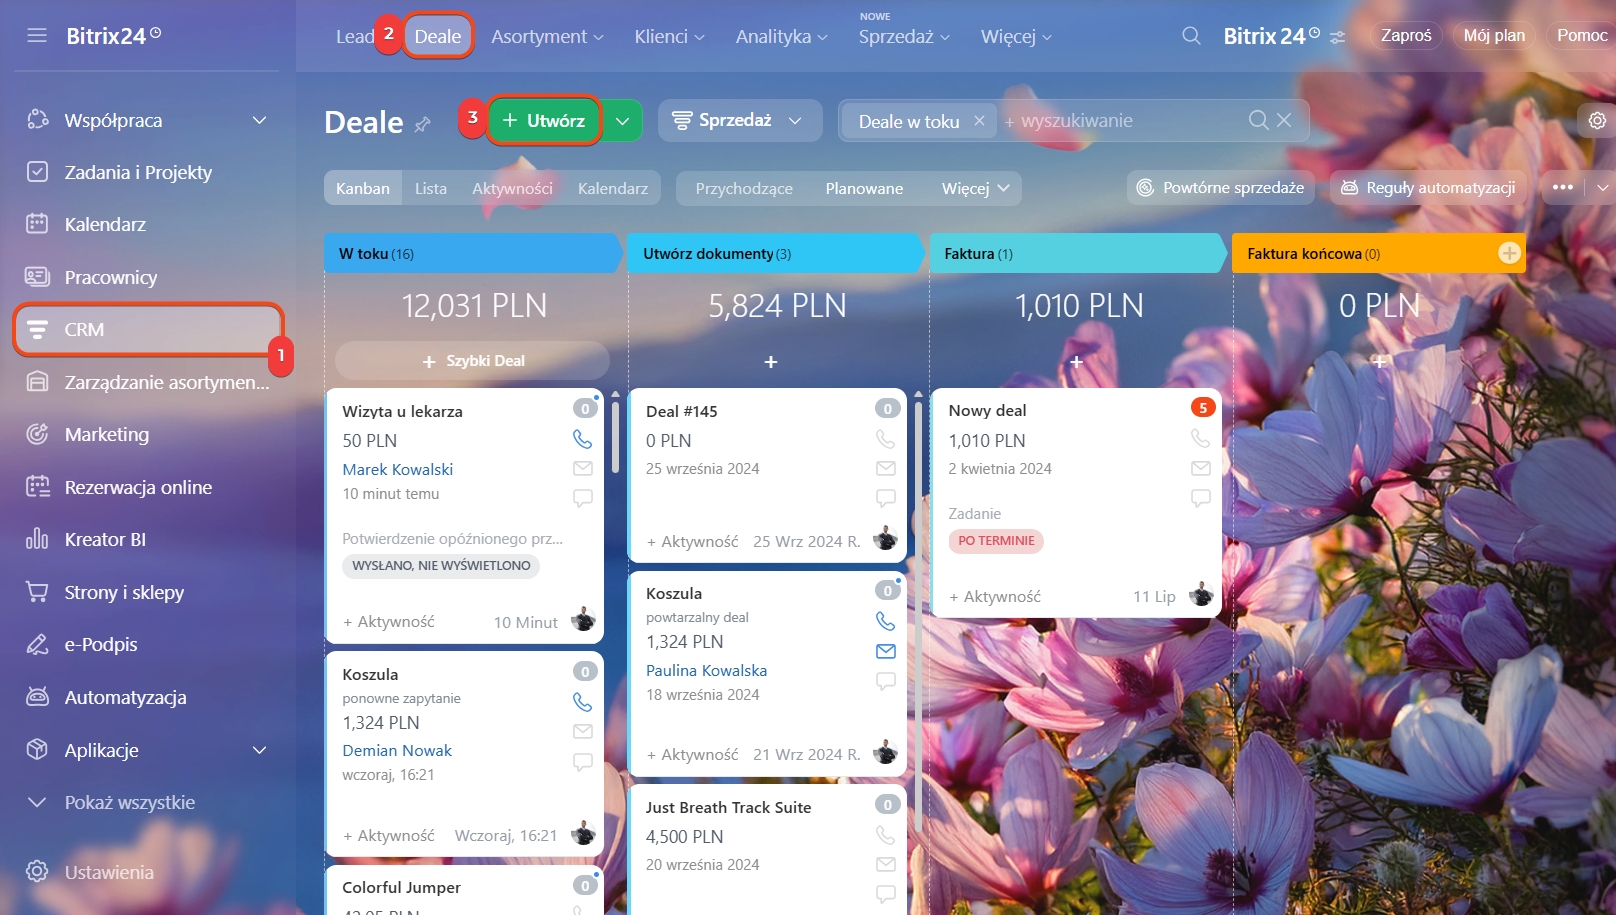
Task: Switch to the Deale tab
Action: (438, 37)
